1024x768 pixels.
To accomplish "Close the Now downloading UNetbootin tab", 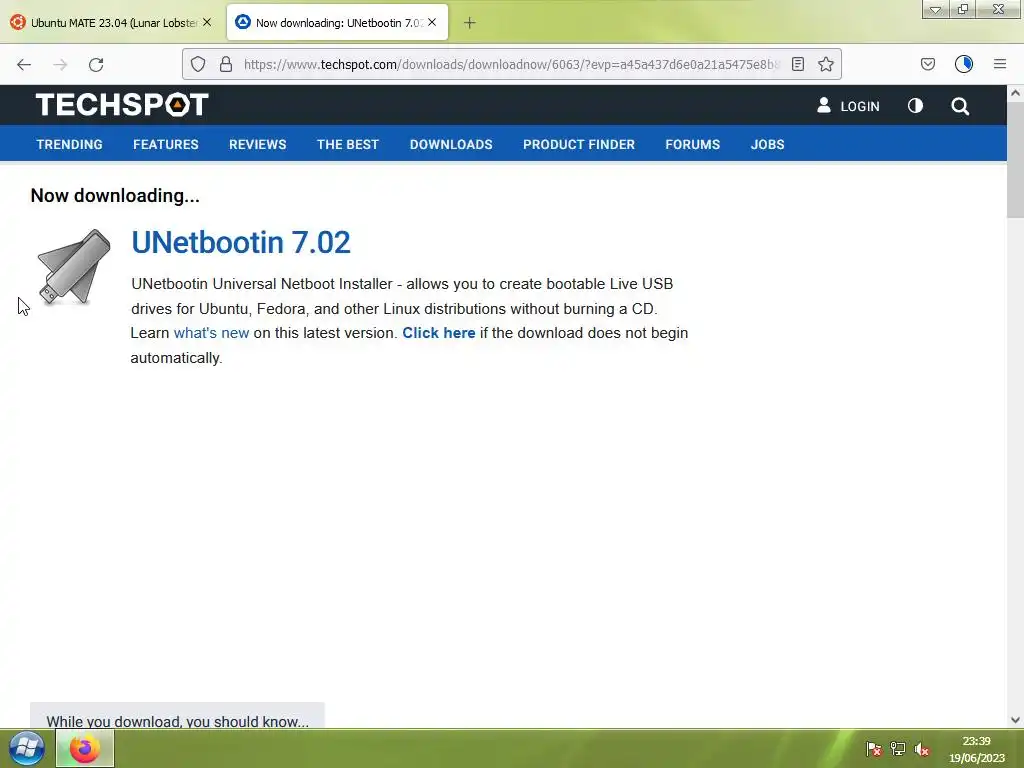I will [432, 22].
